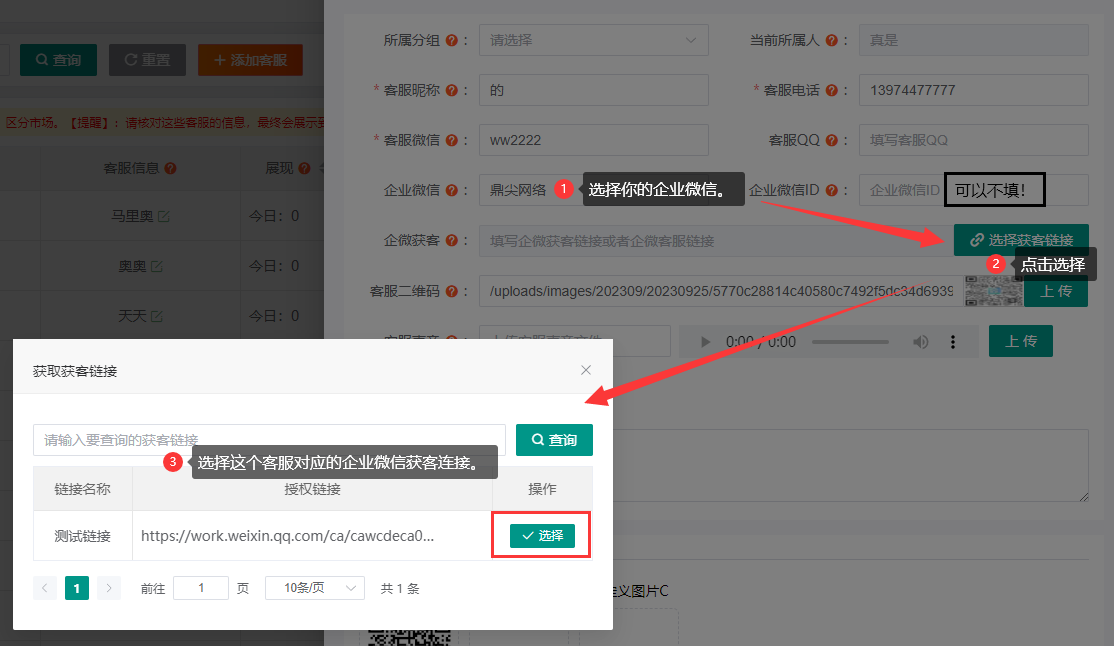
Task: Click the 添加客服 button
Action: point(250,60)
